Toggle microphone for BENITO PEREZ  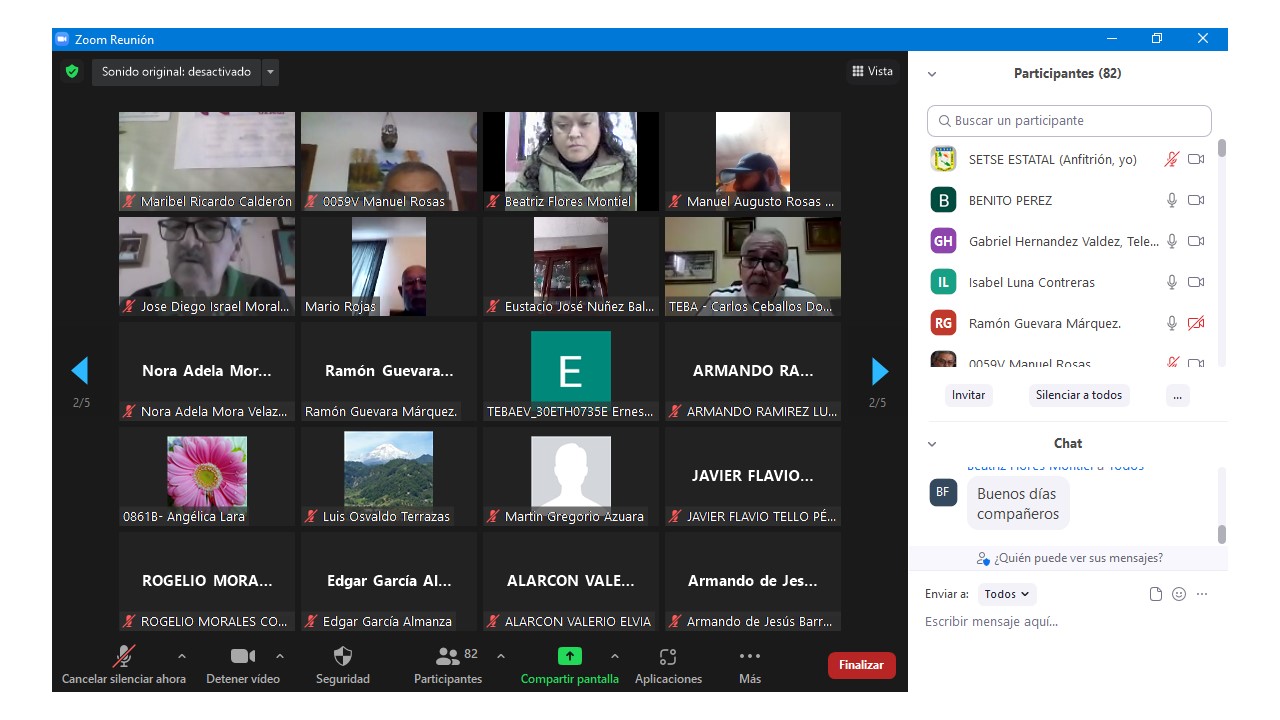pyautogui.click(x=1172, y=200)
